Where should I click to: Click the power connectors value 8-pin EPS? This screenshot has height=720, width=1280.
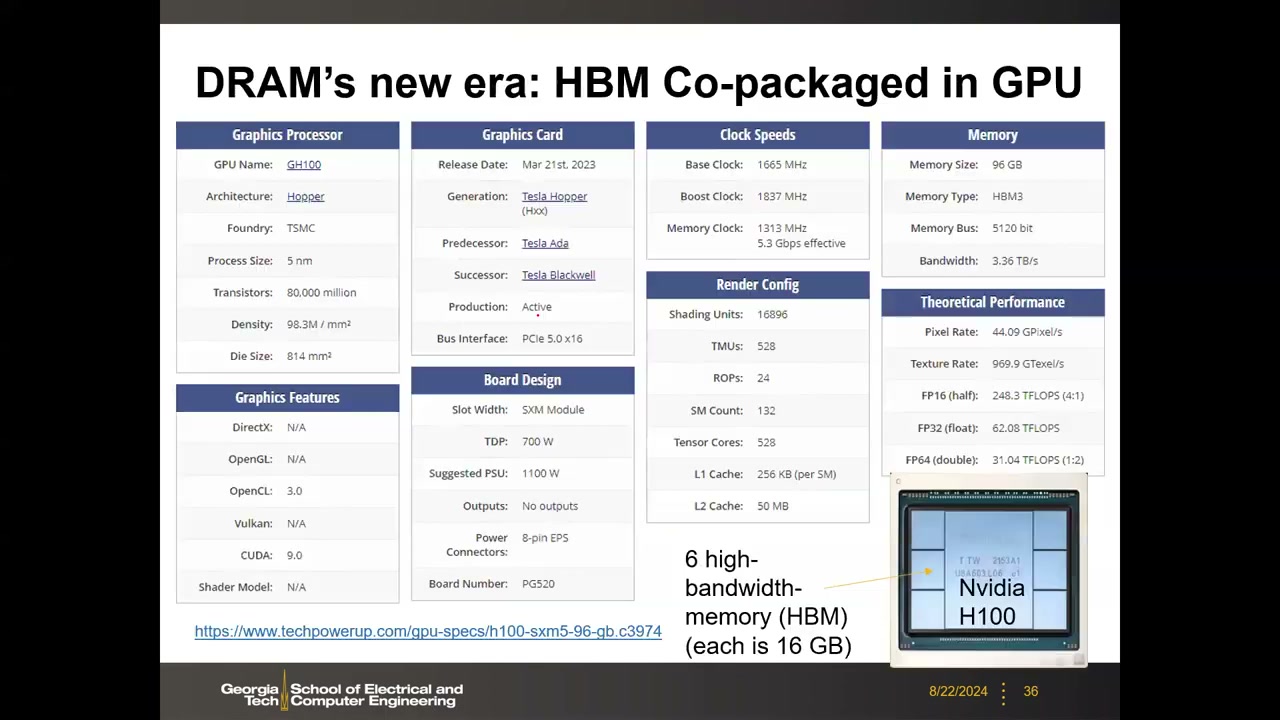(545, 538)
